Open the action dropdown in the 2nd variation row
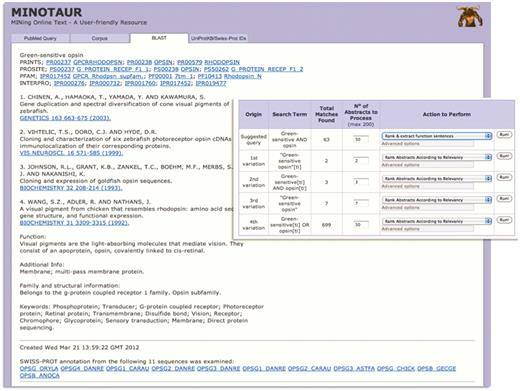 437,179
